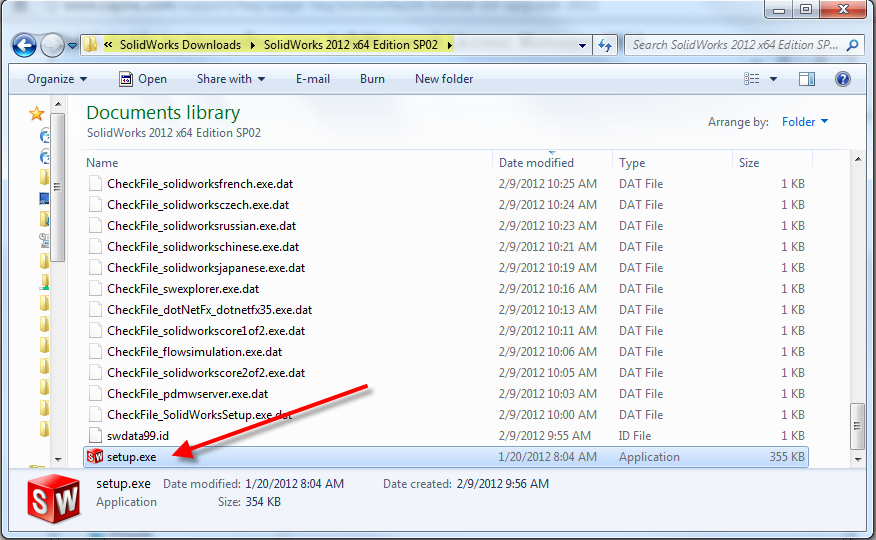This screenshot has height=540, width=876.
Task: Open the Organize dropdown menu
Action: click(x=57, y=79)
